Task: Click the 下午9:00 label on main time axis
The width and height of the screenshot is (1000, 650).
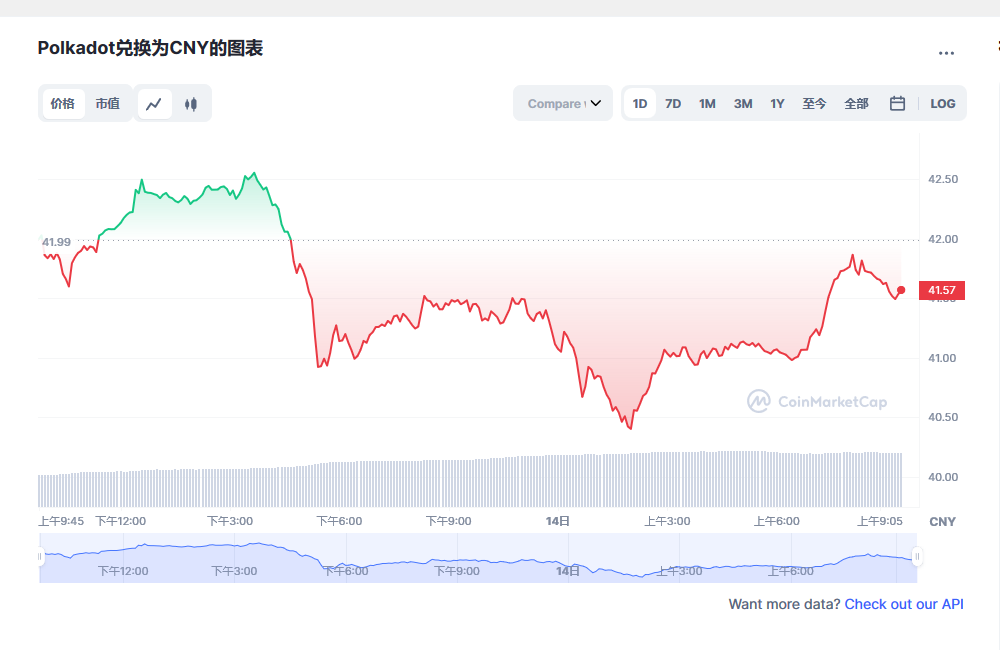Action: tap(449, 521)
